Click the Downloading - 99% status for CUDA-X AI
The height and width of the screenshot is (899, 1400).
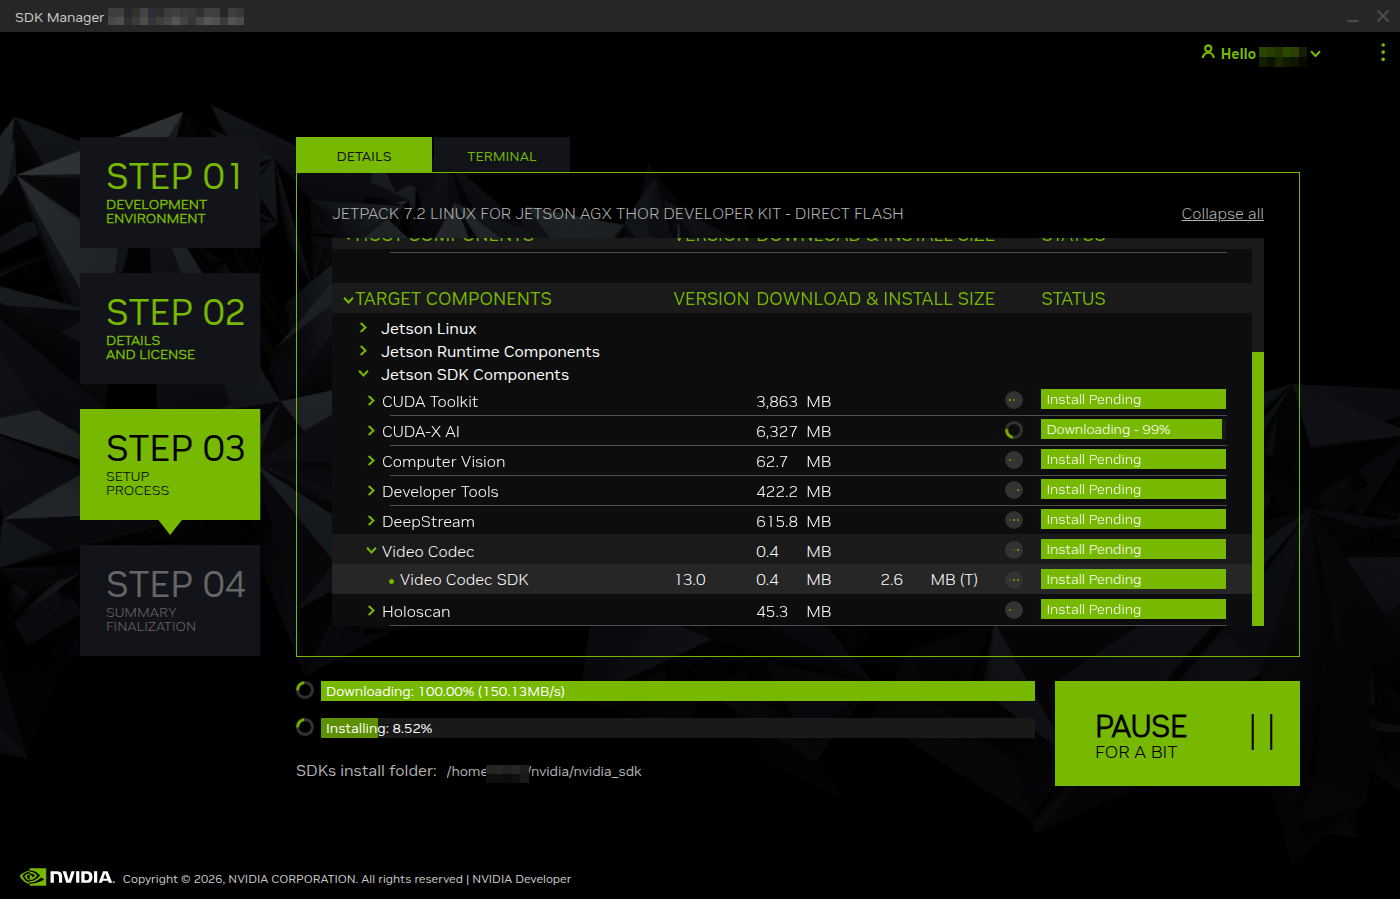click(1131, 429)
